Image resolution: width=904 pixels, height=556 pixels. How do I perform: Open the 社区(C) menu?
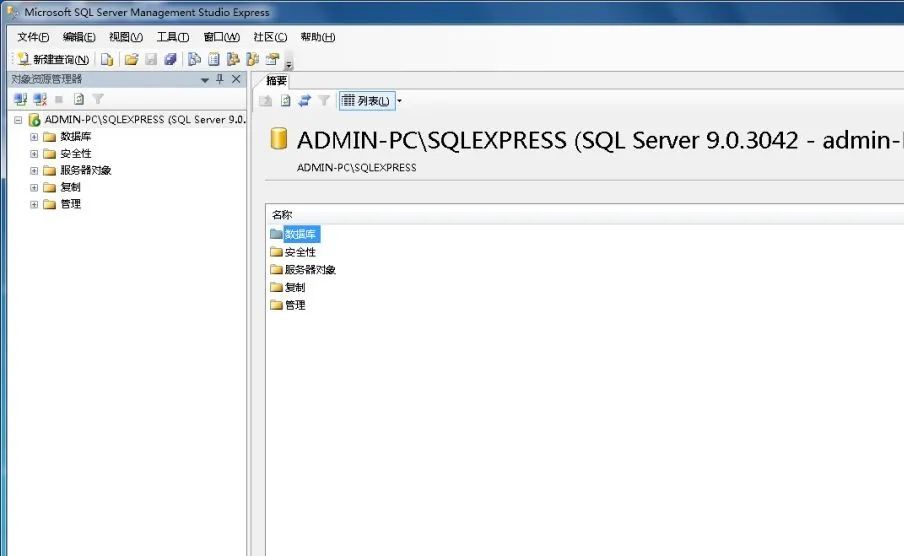270,37
